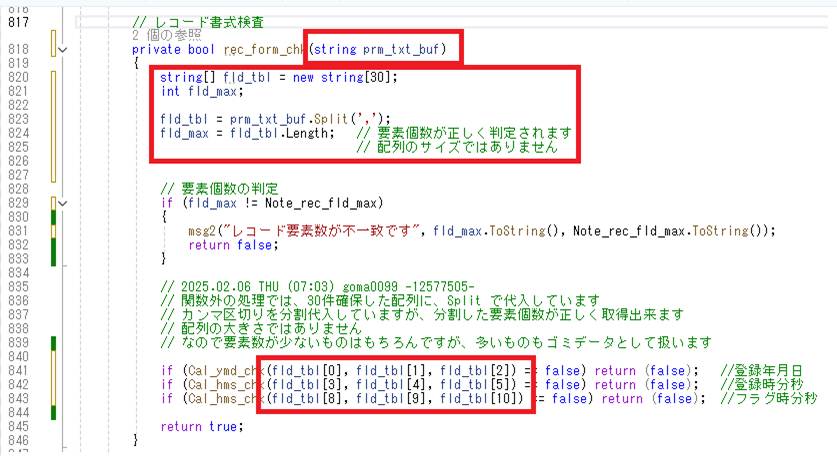
Task: Click the yellow change marker beside line 821
Action: pos(52,91)
